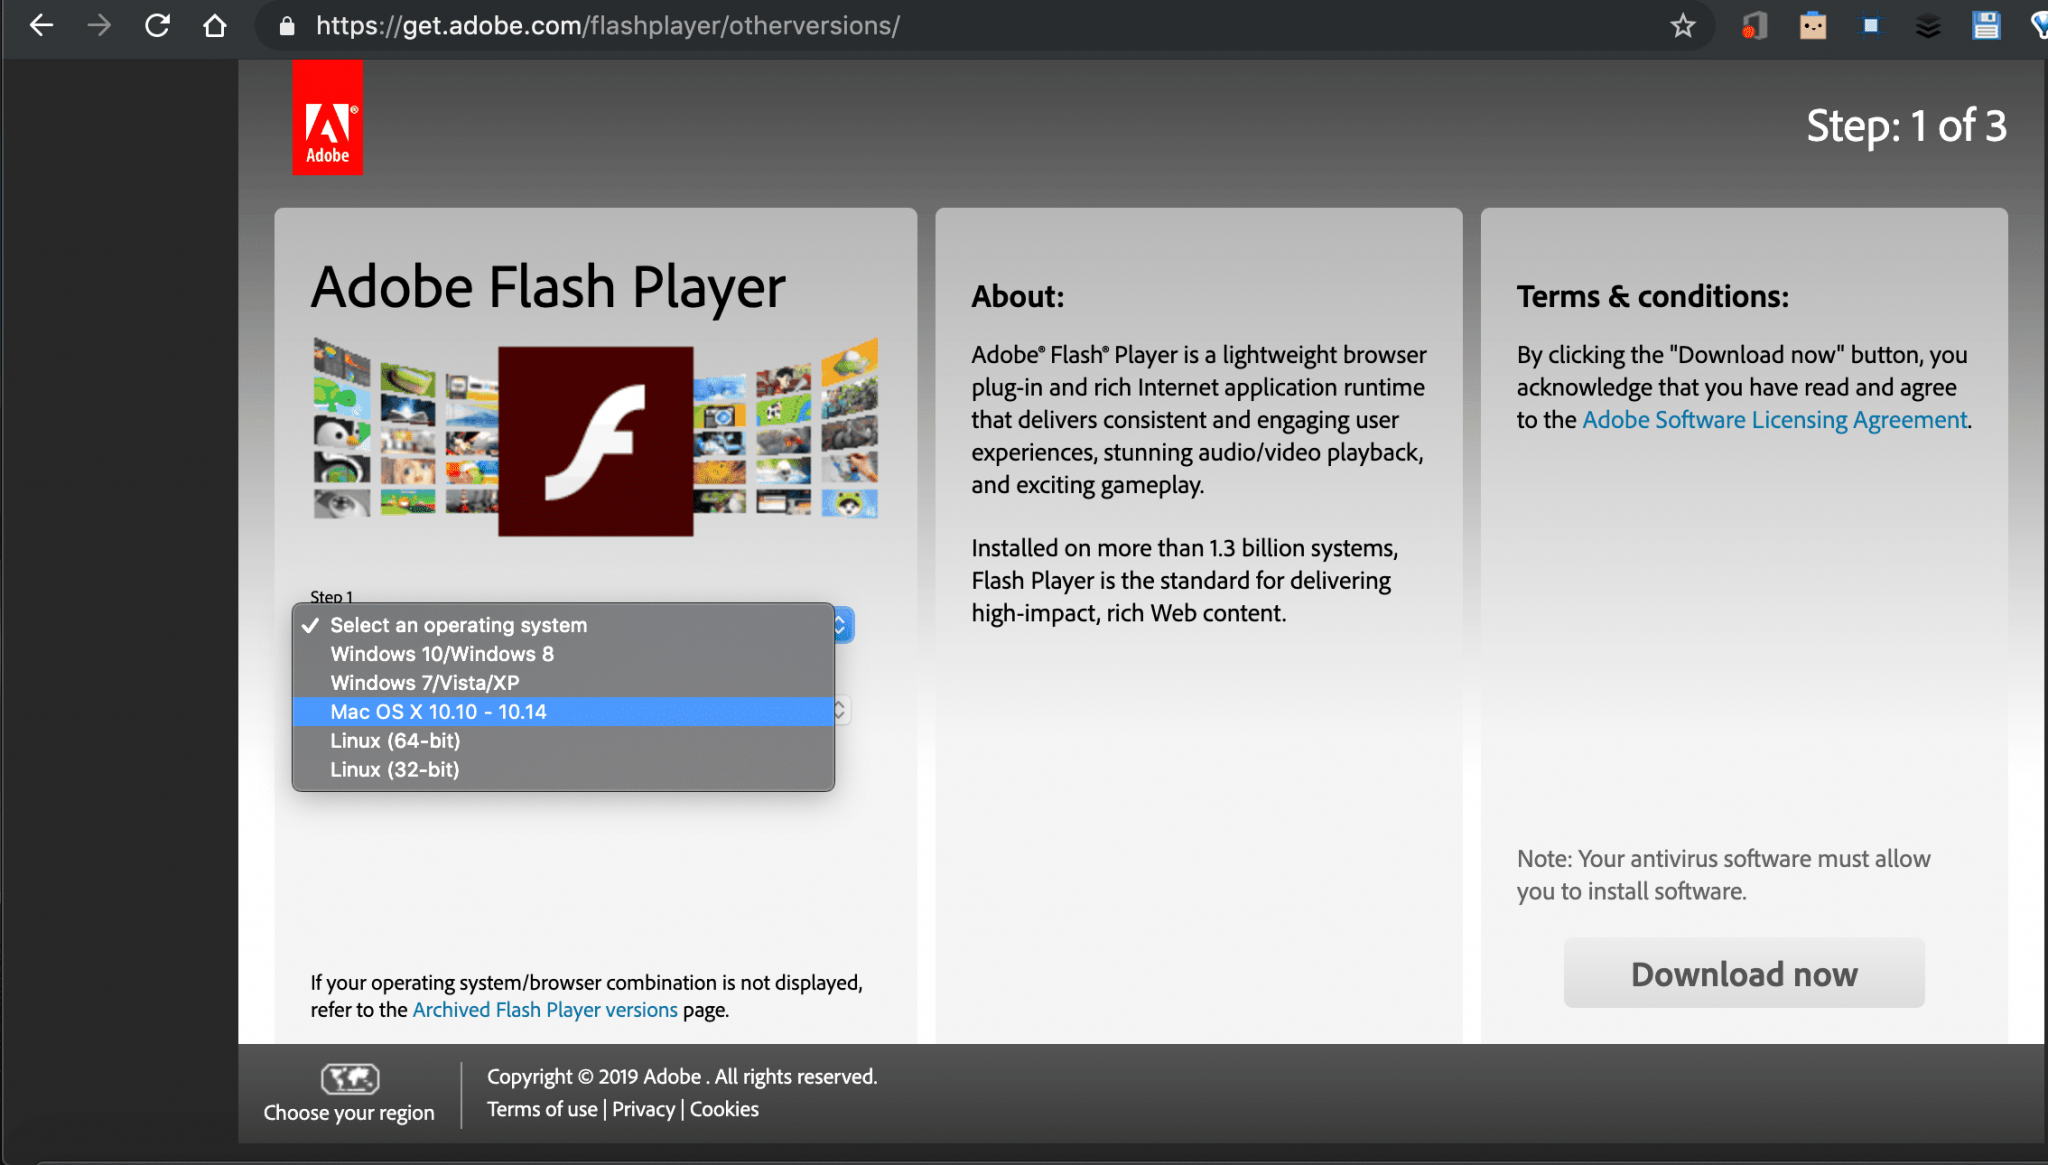Image resolution: width=2048 pixels, height=1165 pixels.
Task: Click the Archived Flash Player versions link
Action: tap(546, 1009)
